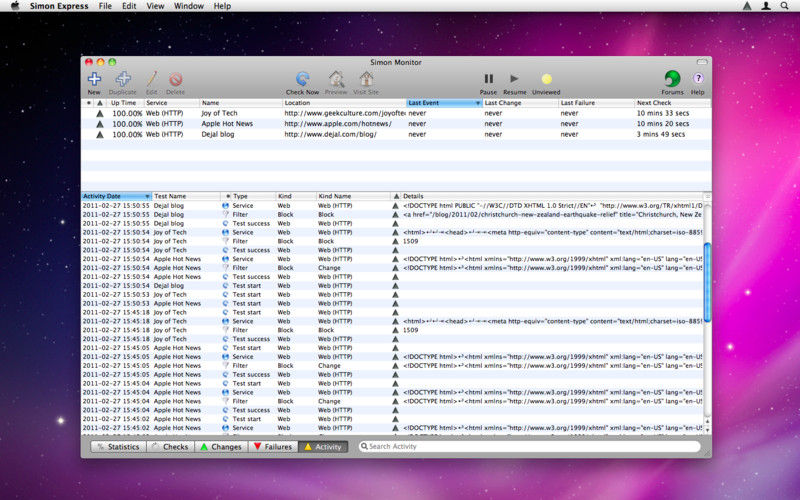This screenshot has width=800, height=500.
Task: Switch to the Checks tab
Action: 171,446
